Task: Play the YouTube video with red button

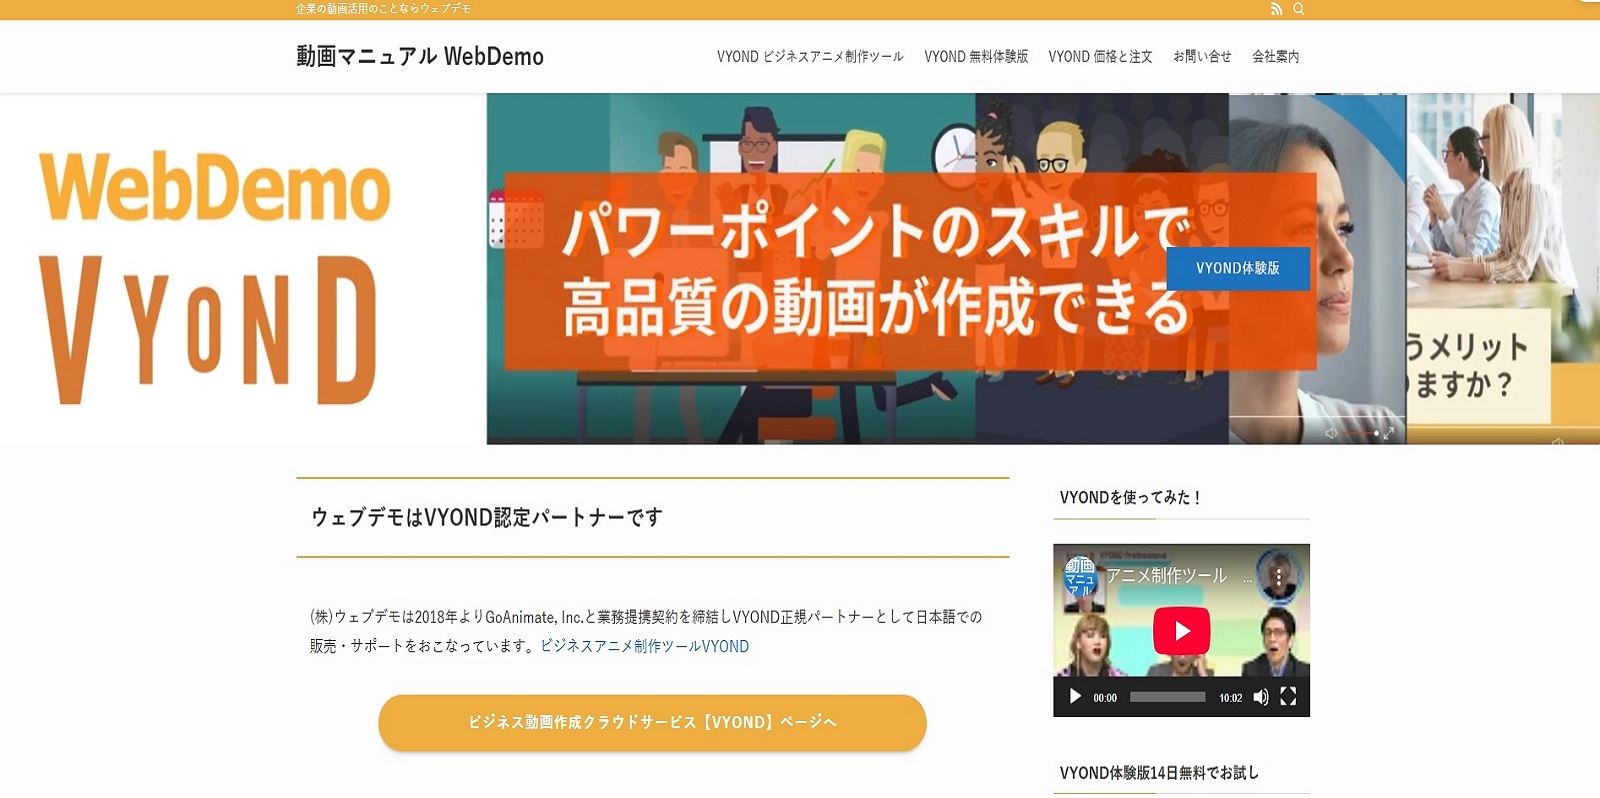Action: (x=1182, y=631)
